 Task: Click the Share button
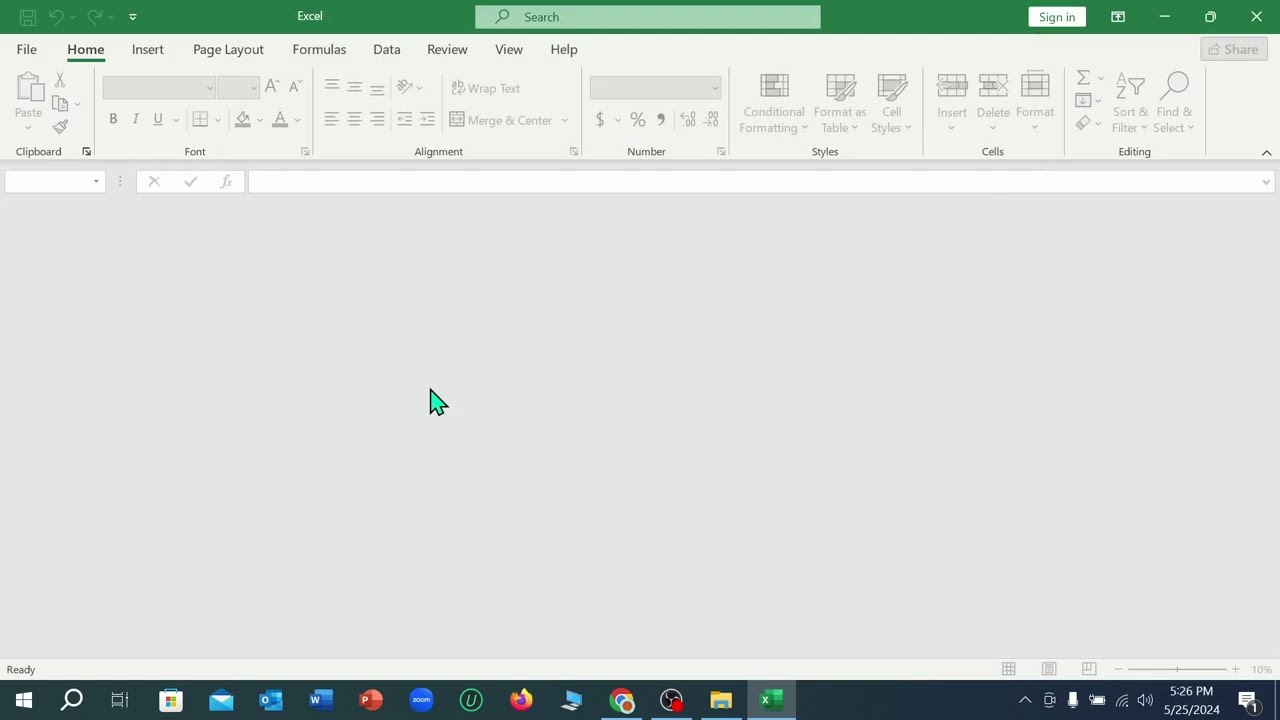click(1233, 49)
